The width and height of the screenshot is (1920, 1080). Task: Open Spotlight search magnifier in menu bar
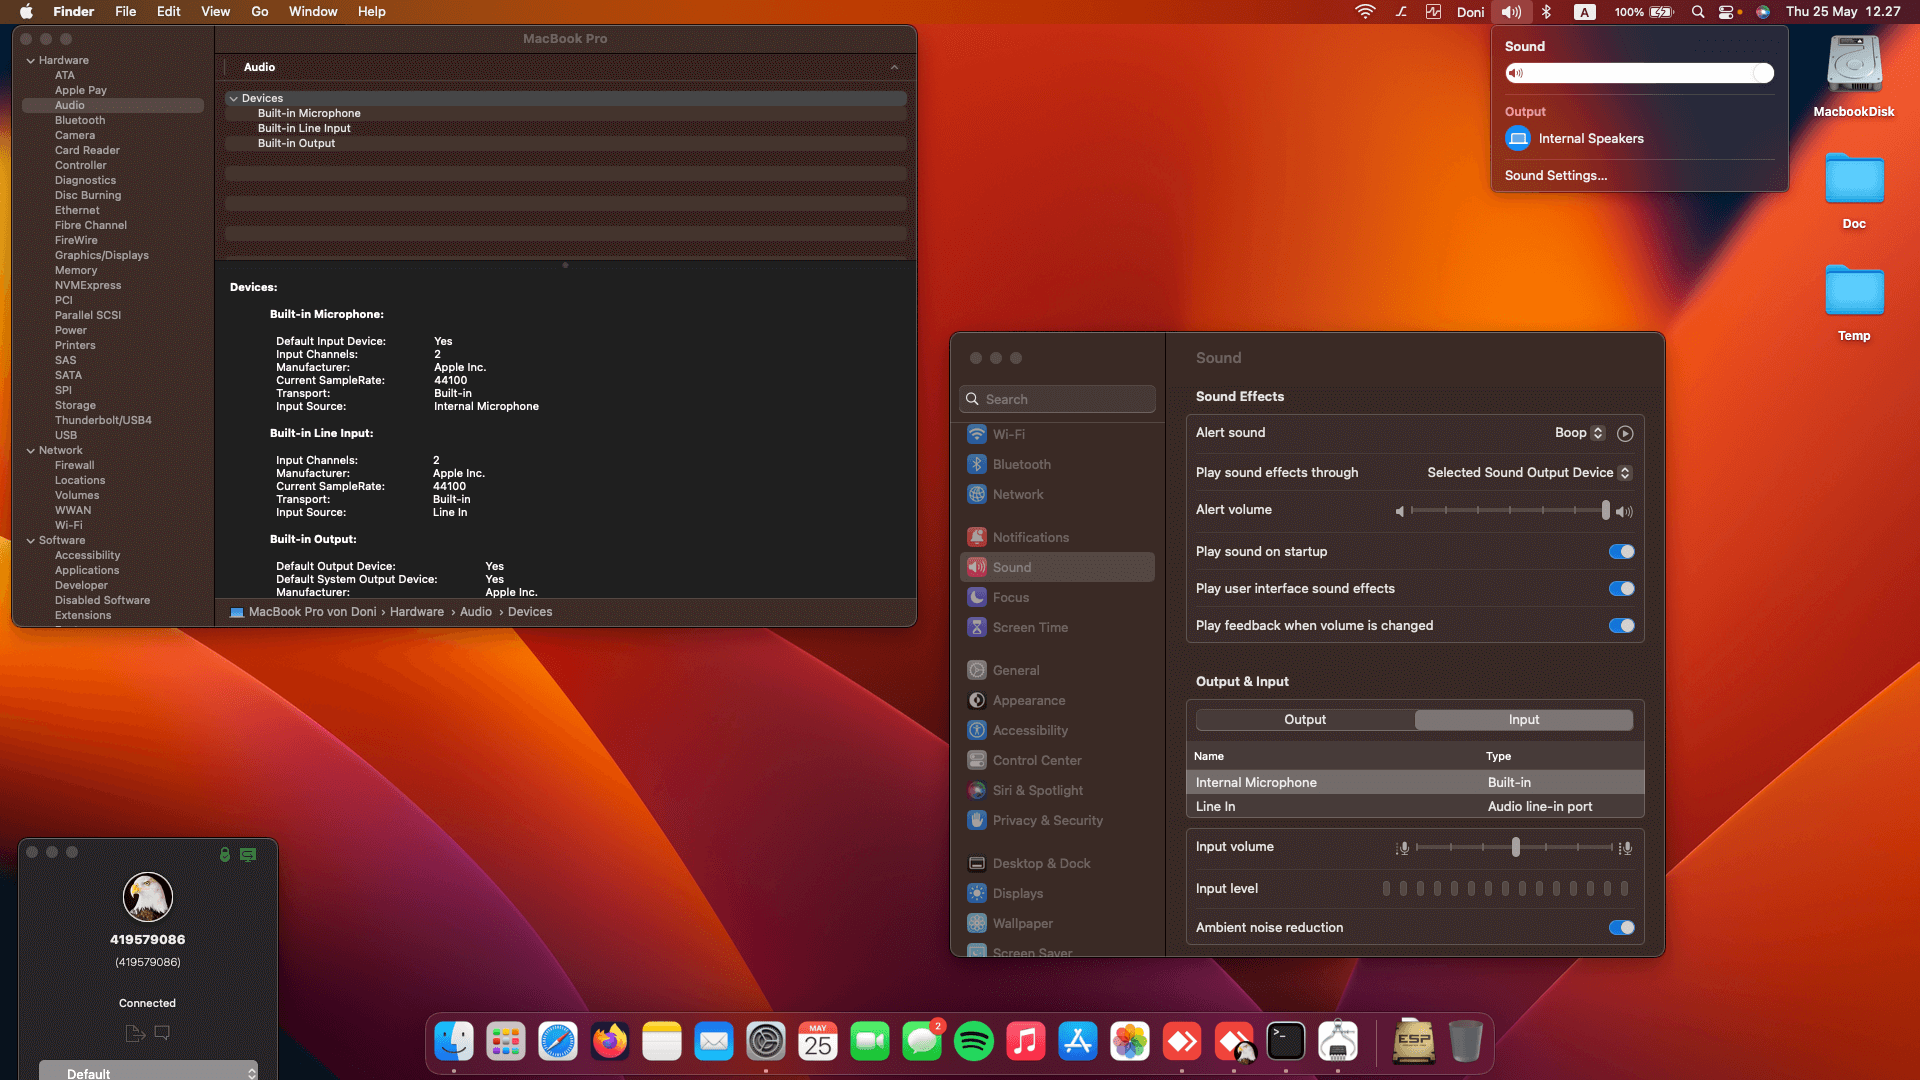coord(1697,12)
